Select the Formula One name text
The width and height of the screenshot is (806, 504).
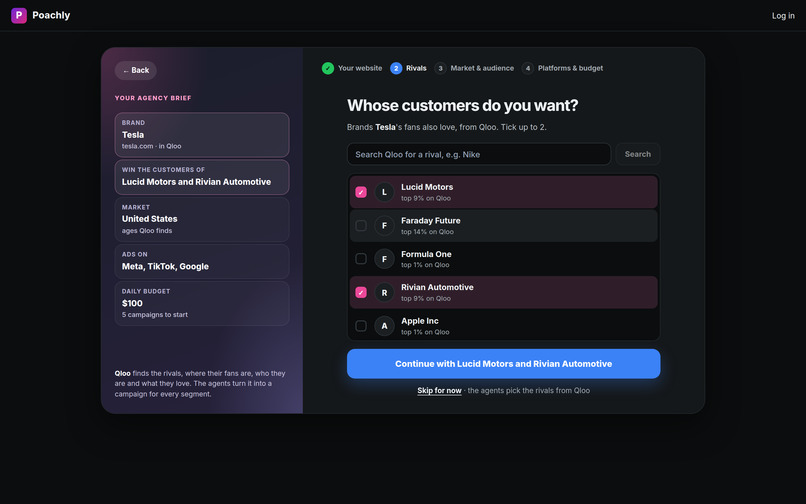pos(426,254)
